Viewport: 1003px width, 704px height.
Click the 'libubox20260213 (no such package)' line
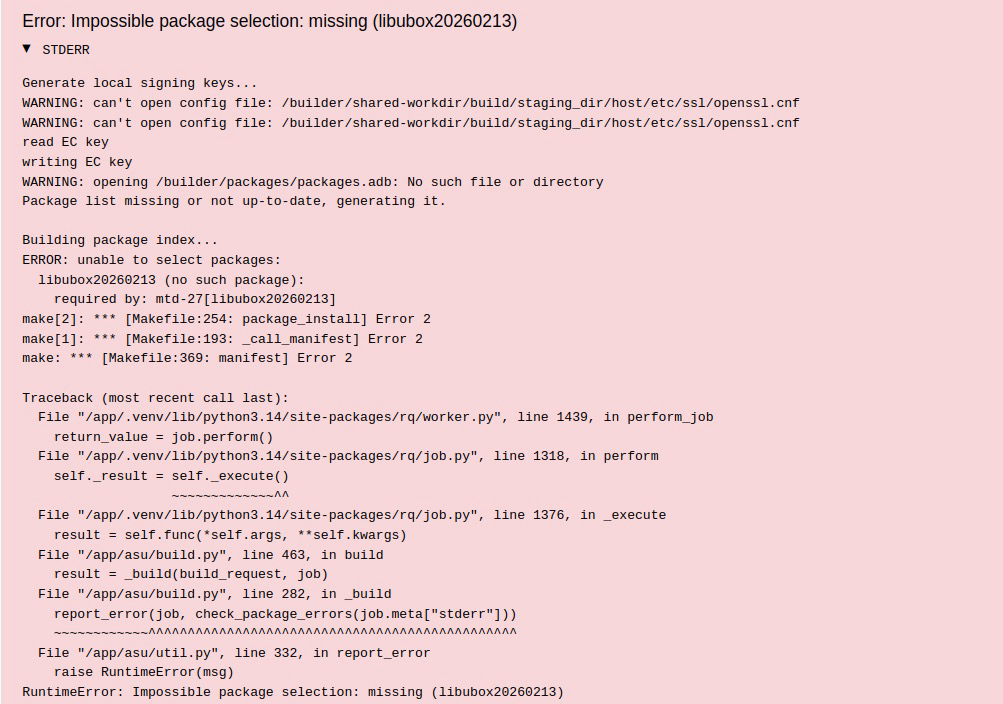click(x=171, y=280)
